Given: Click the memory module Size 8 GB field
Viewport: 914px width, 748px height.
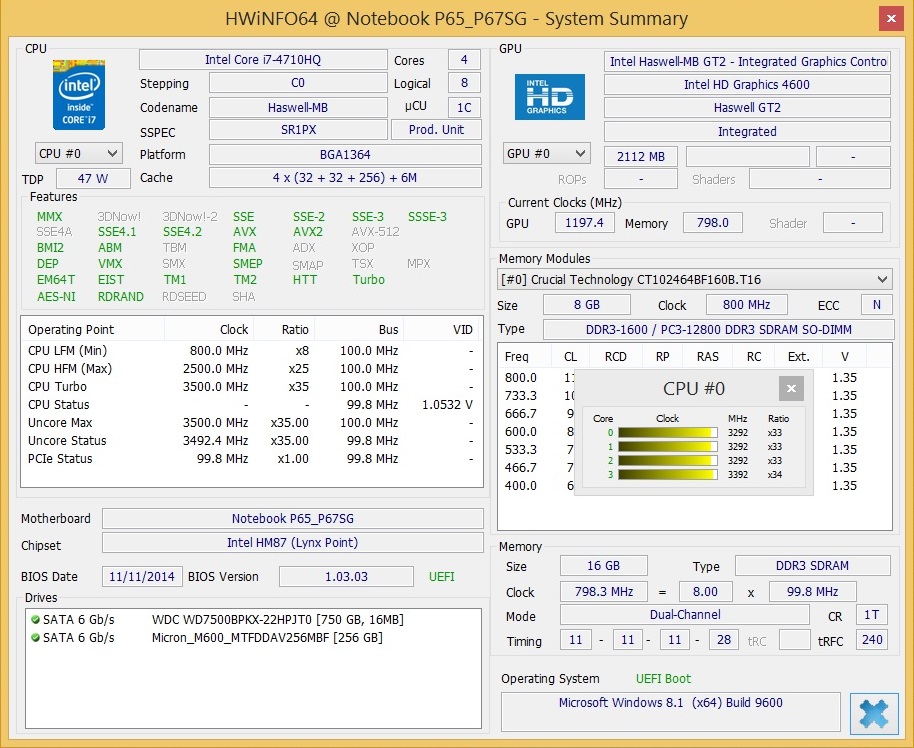Looking at the screenshot, I should coord(587,305).
